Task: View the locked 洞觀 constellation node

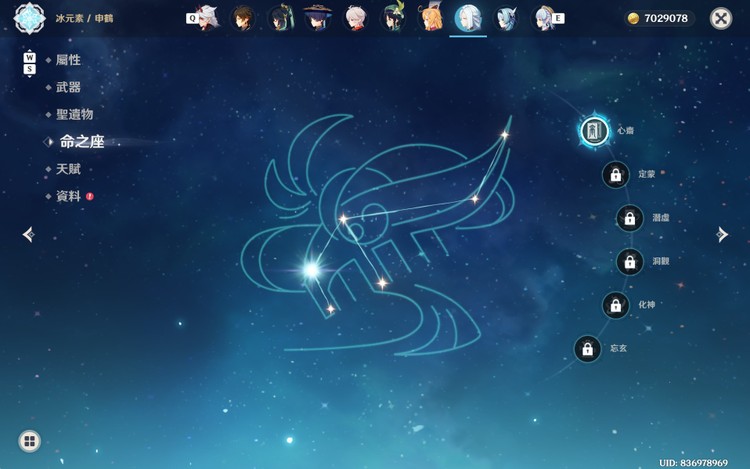Action: 630,262
